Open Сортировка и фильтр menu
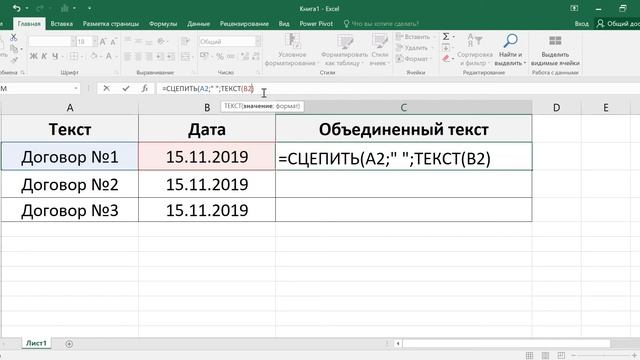Viewport: 640px width, 360px height. pyautogui.click(x=474, y=50)
